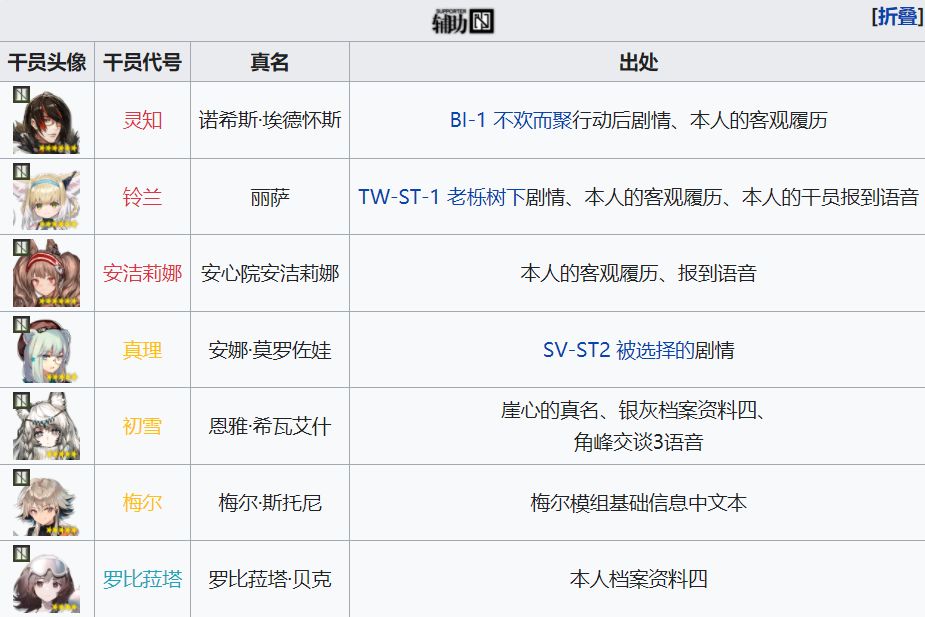Open the 梅尔 operator page link
This screenshot has height=617, width=925.
coord(142,503)
